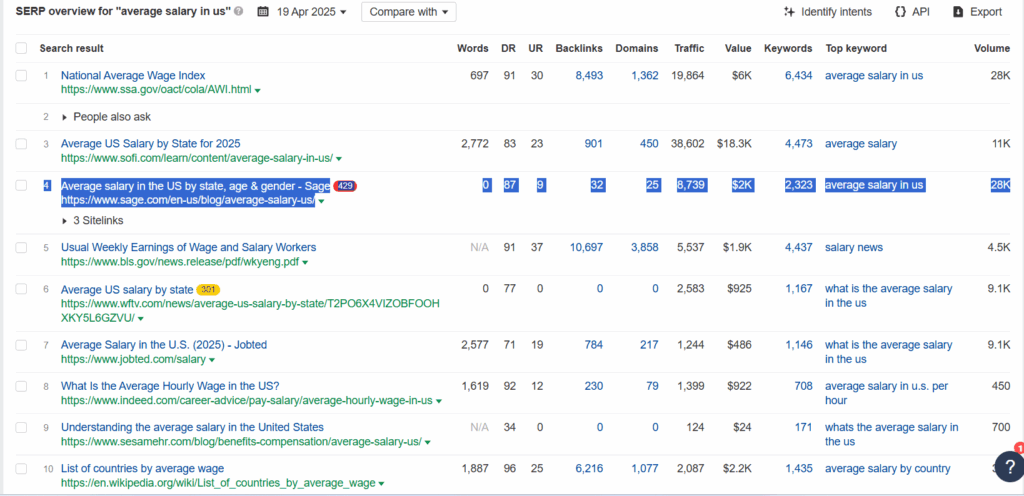
Task: Open the sesamehr.com URL dropdown arrow
Action: pyautogui.click(x=427, y=442)
